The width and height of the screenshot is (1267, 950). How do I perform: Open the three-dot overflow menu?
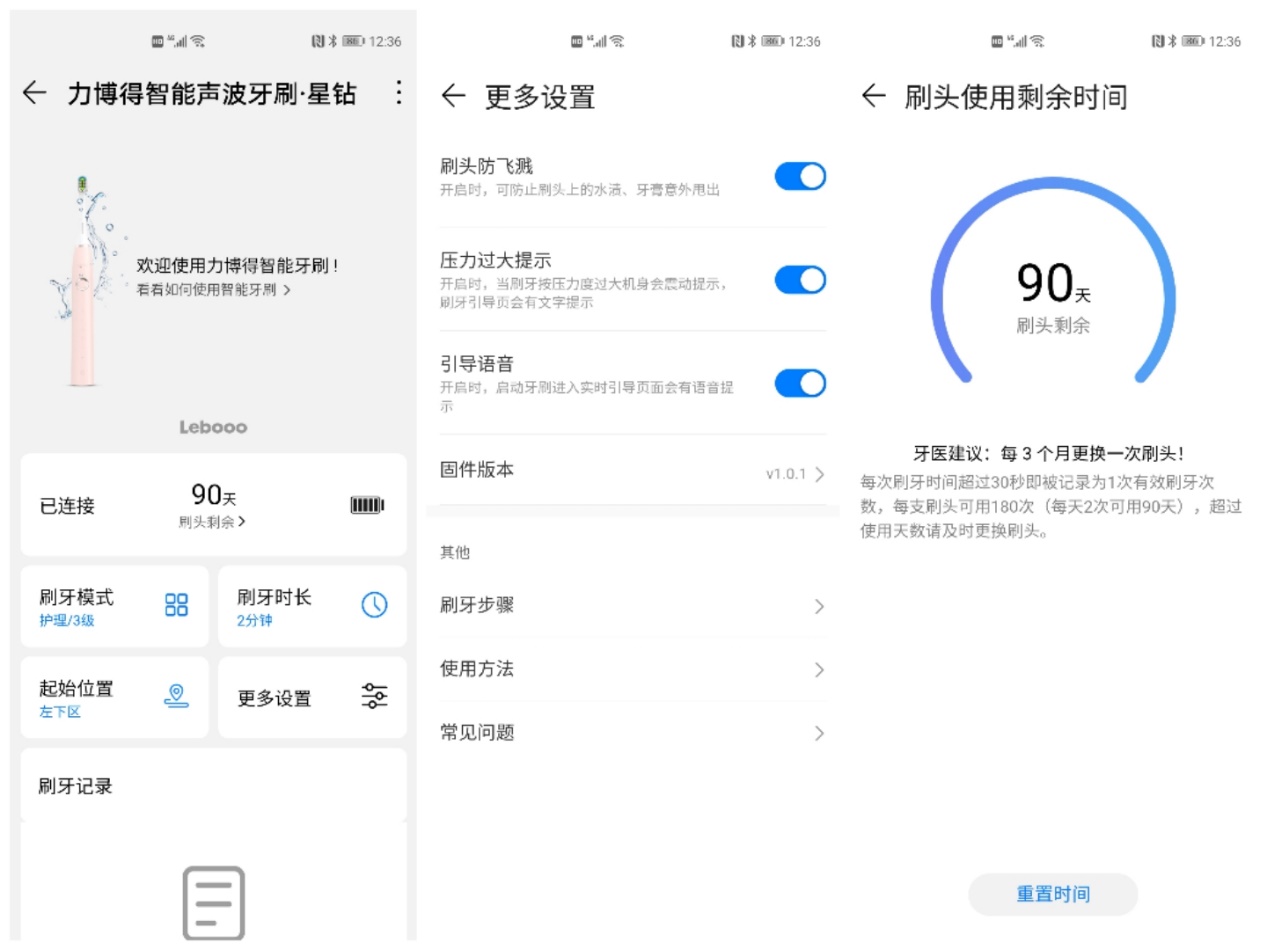[x=398, y=93]
